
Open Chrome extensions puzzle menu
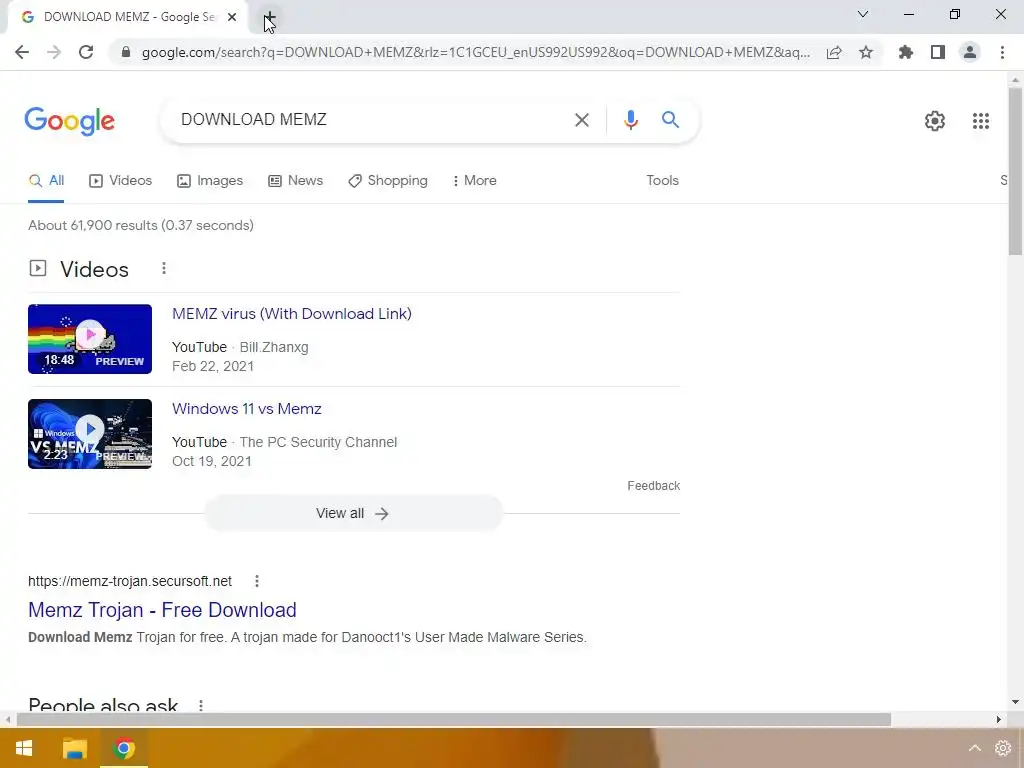pyautogui.click(x=906, y=52)
